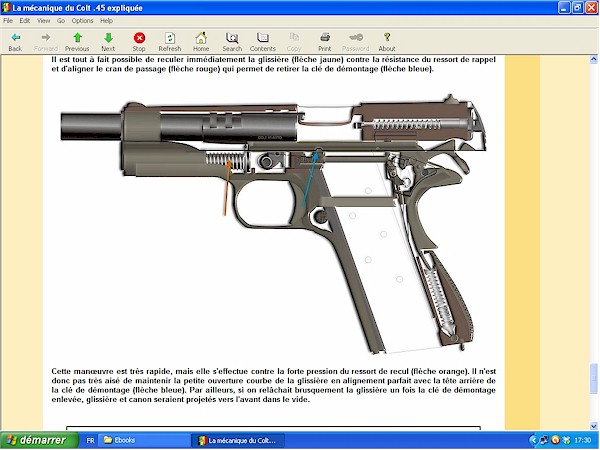The width and height of the screenshot is (600, 450).
Task: Open the Edit menu
Action: click(24, 21)
